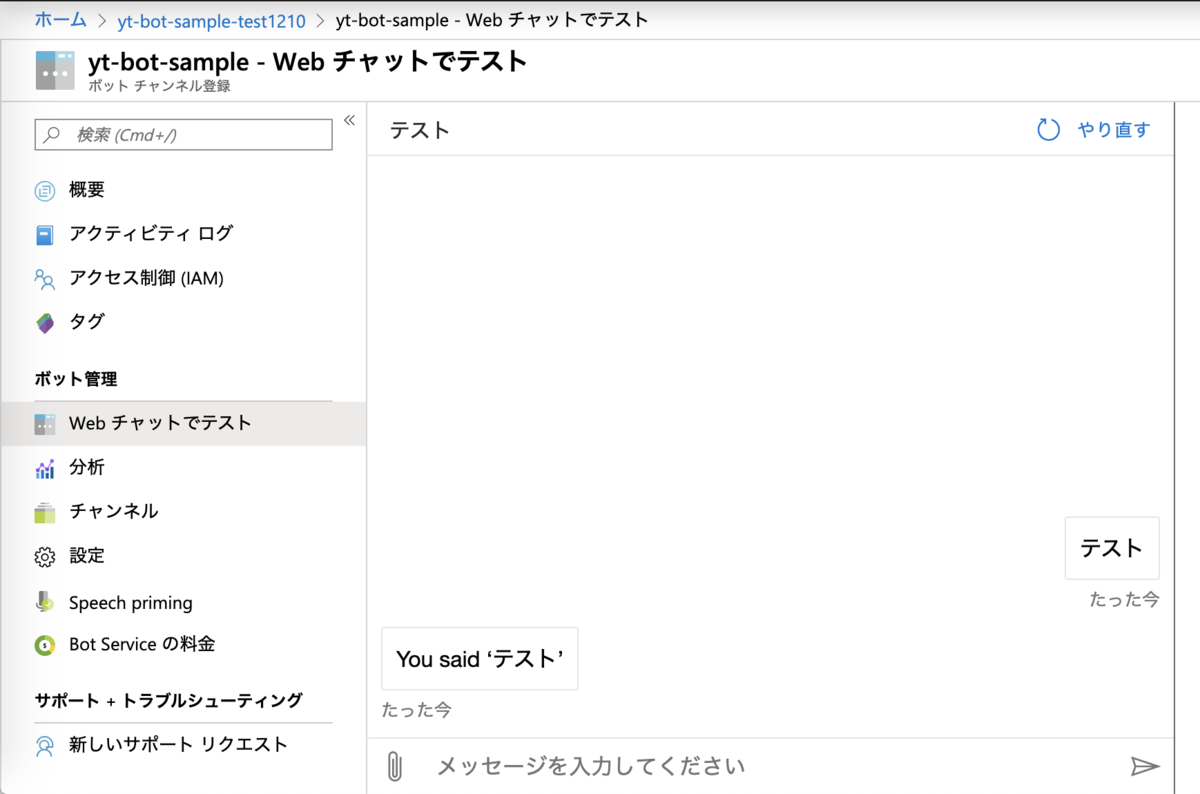1200x794 pixels.
Task: Open アクセス制御 (IAM) via its icon
Action: (x=44, y=277)
